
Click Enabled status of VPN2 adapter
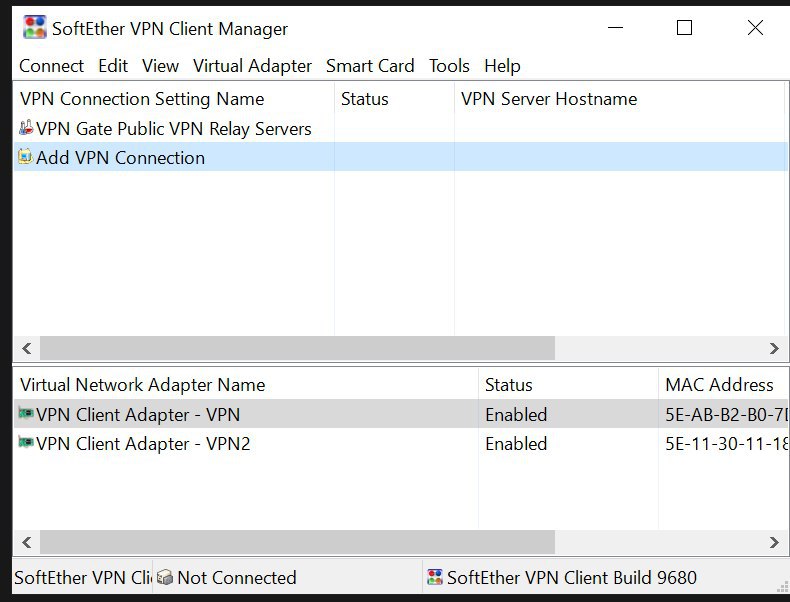[x=516, y=444]
